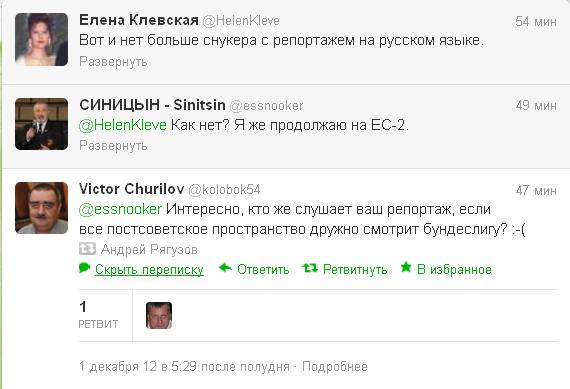Click the Ретвитнуть link

click(x=355, y=269)
